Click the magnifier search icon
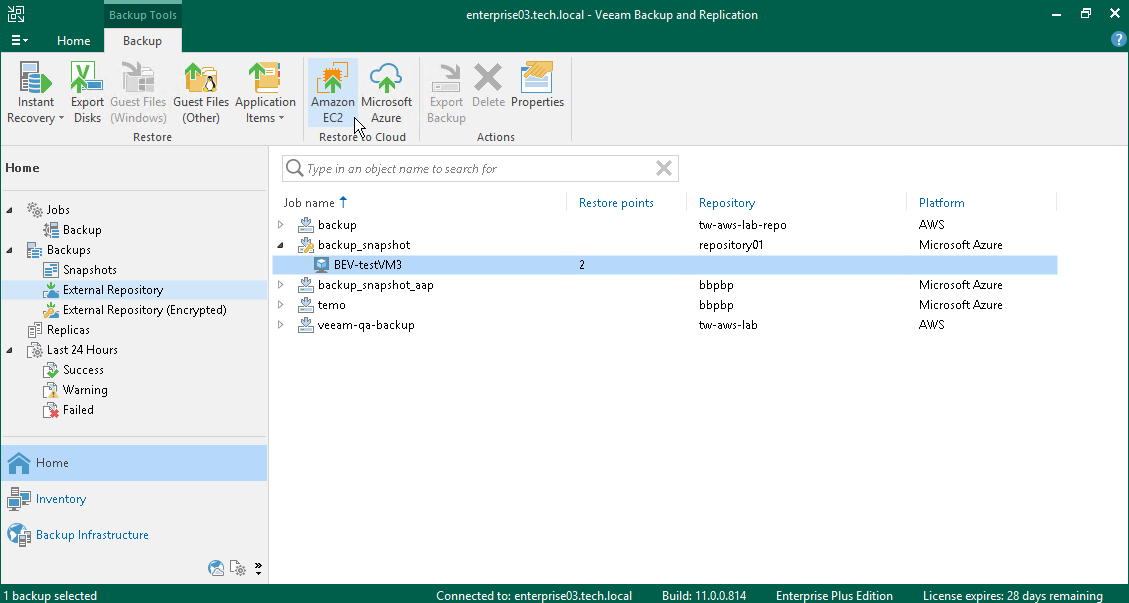Screen dimensions: 1129x603 click(x=294, y=169)
